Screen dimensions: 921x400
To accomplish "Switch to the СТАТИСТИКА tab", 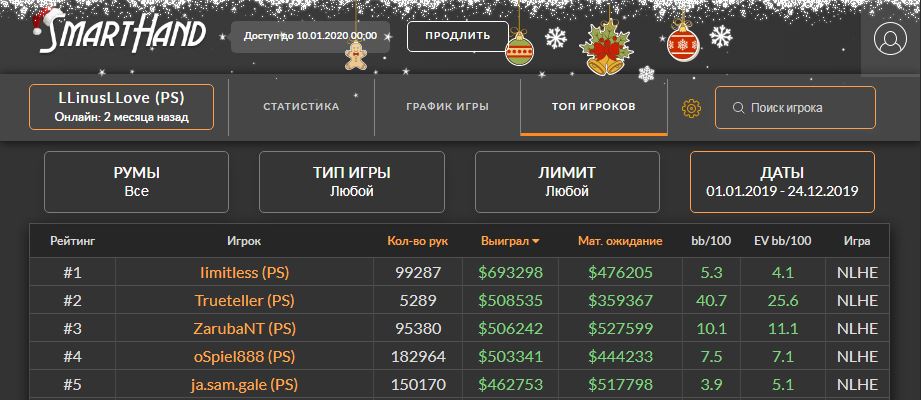I will (301, 106).
